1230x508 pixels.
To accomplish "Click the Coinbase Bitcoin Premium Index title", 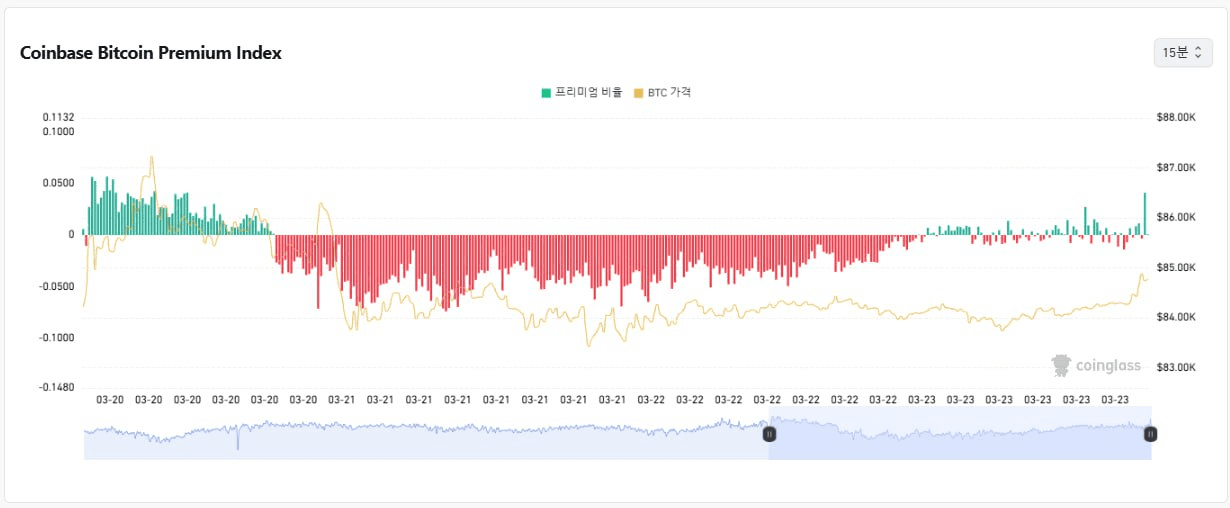I will tap(151, 53).
